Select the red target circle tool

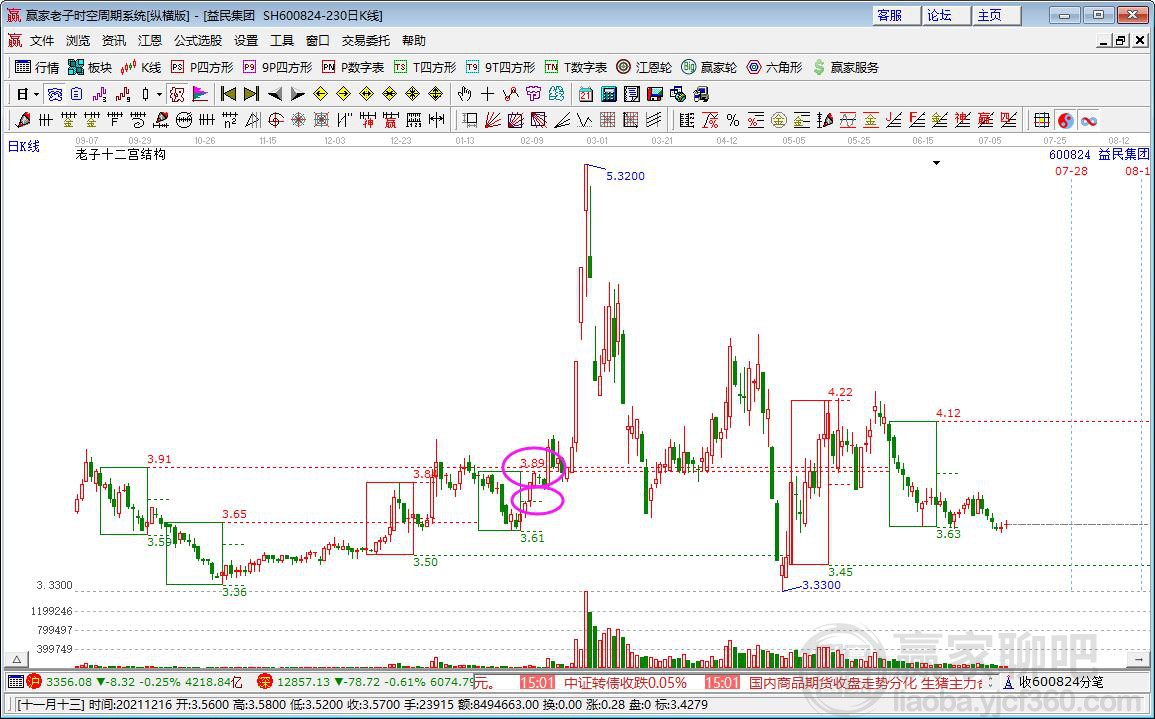276,120
